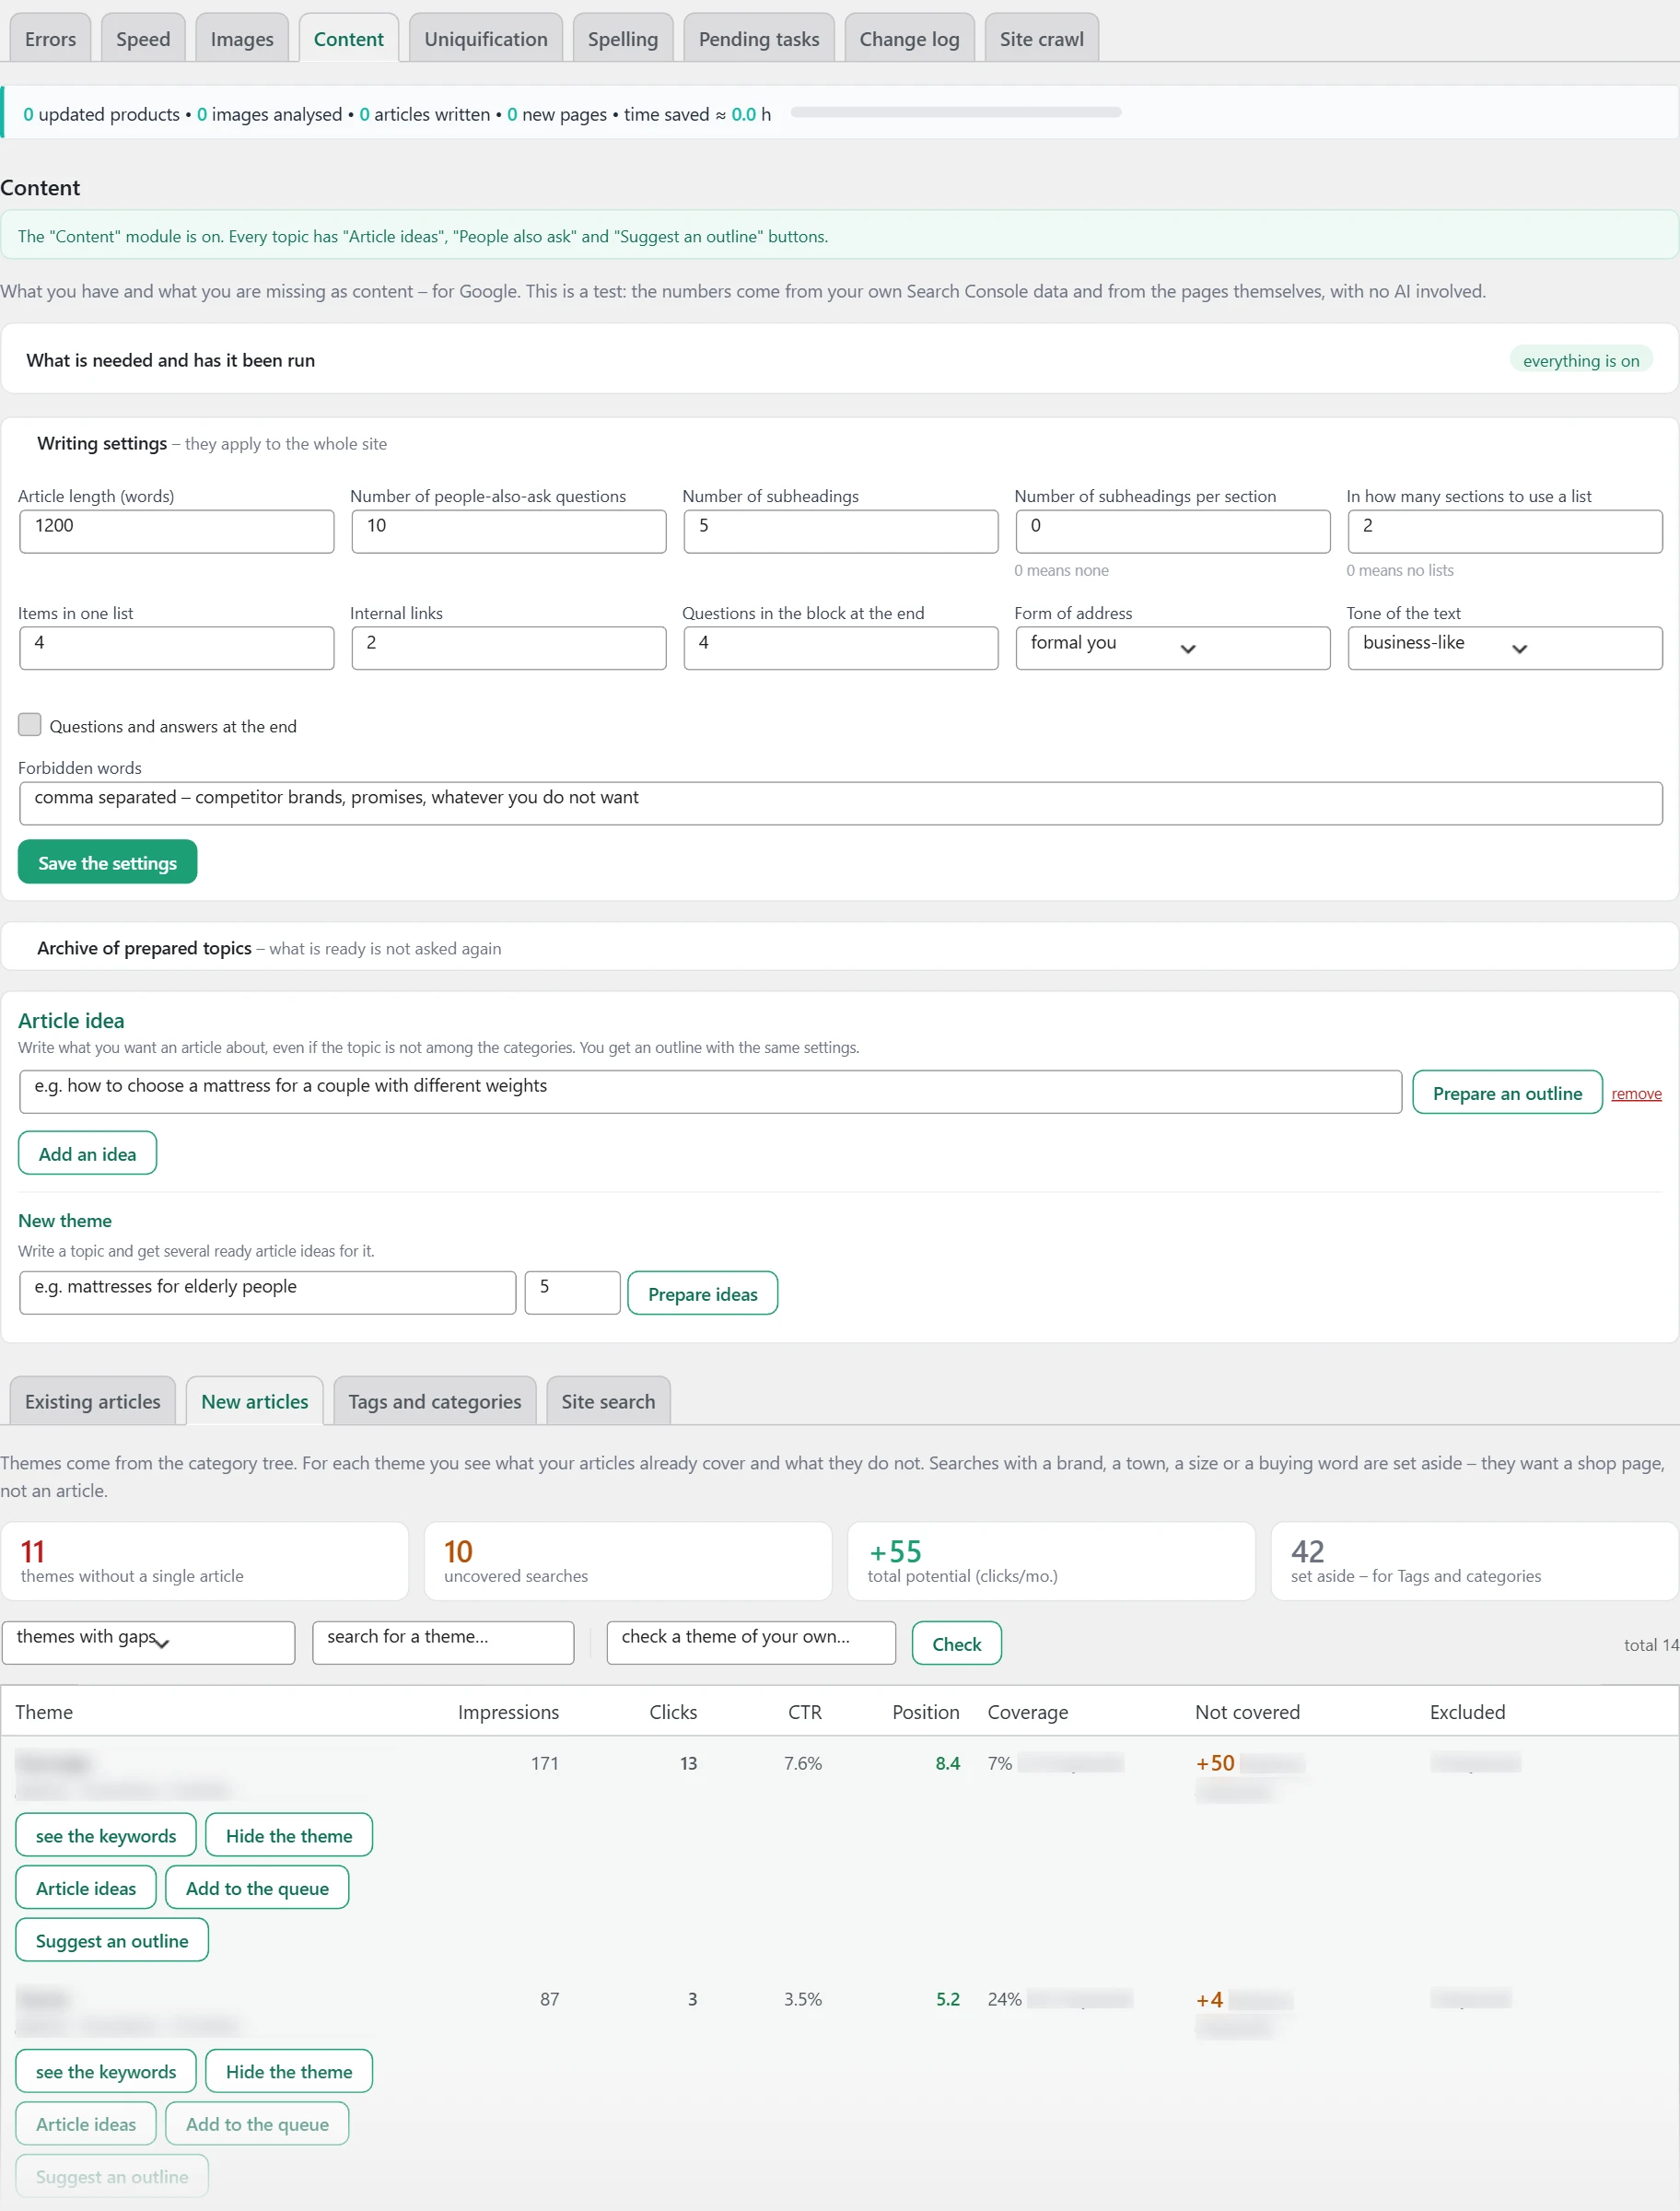Sort the table by Impressions column header

[x=508, y=1711]
